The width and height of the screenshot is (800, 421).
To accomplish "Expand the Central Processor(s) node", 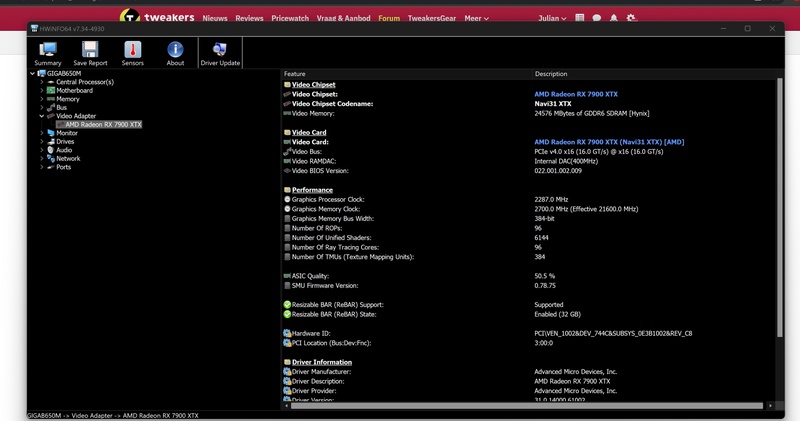I will (42, 82).
